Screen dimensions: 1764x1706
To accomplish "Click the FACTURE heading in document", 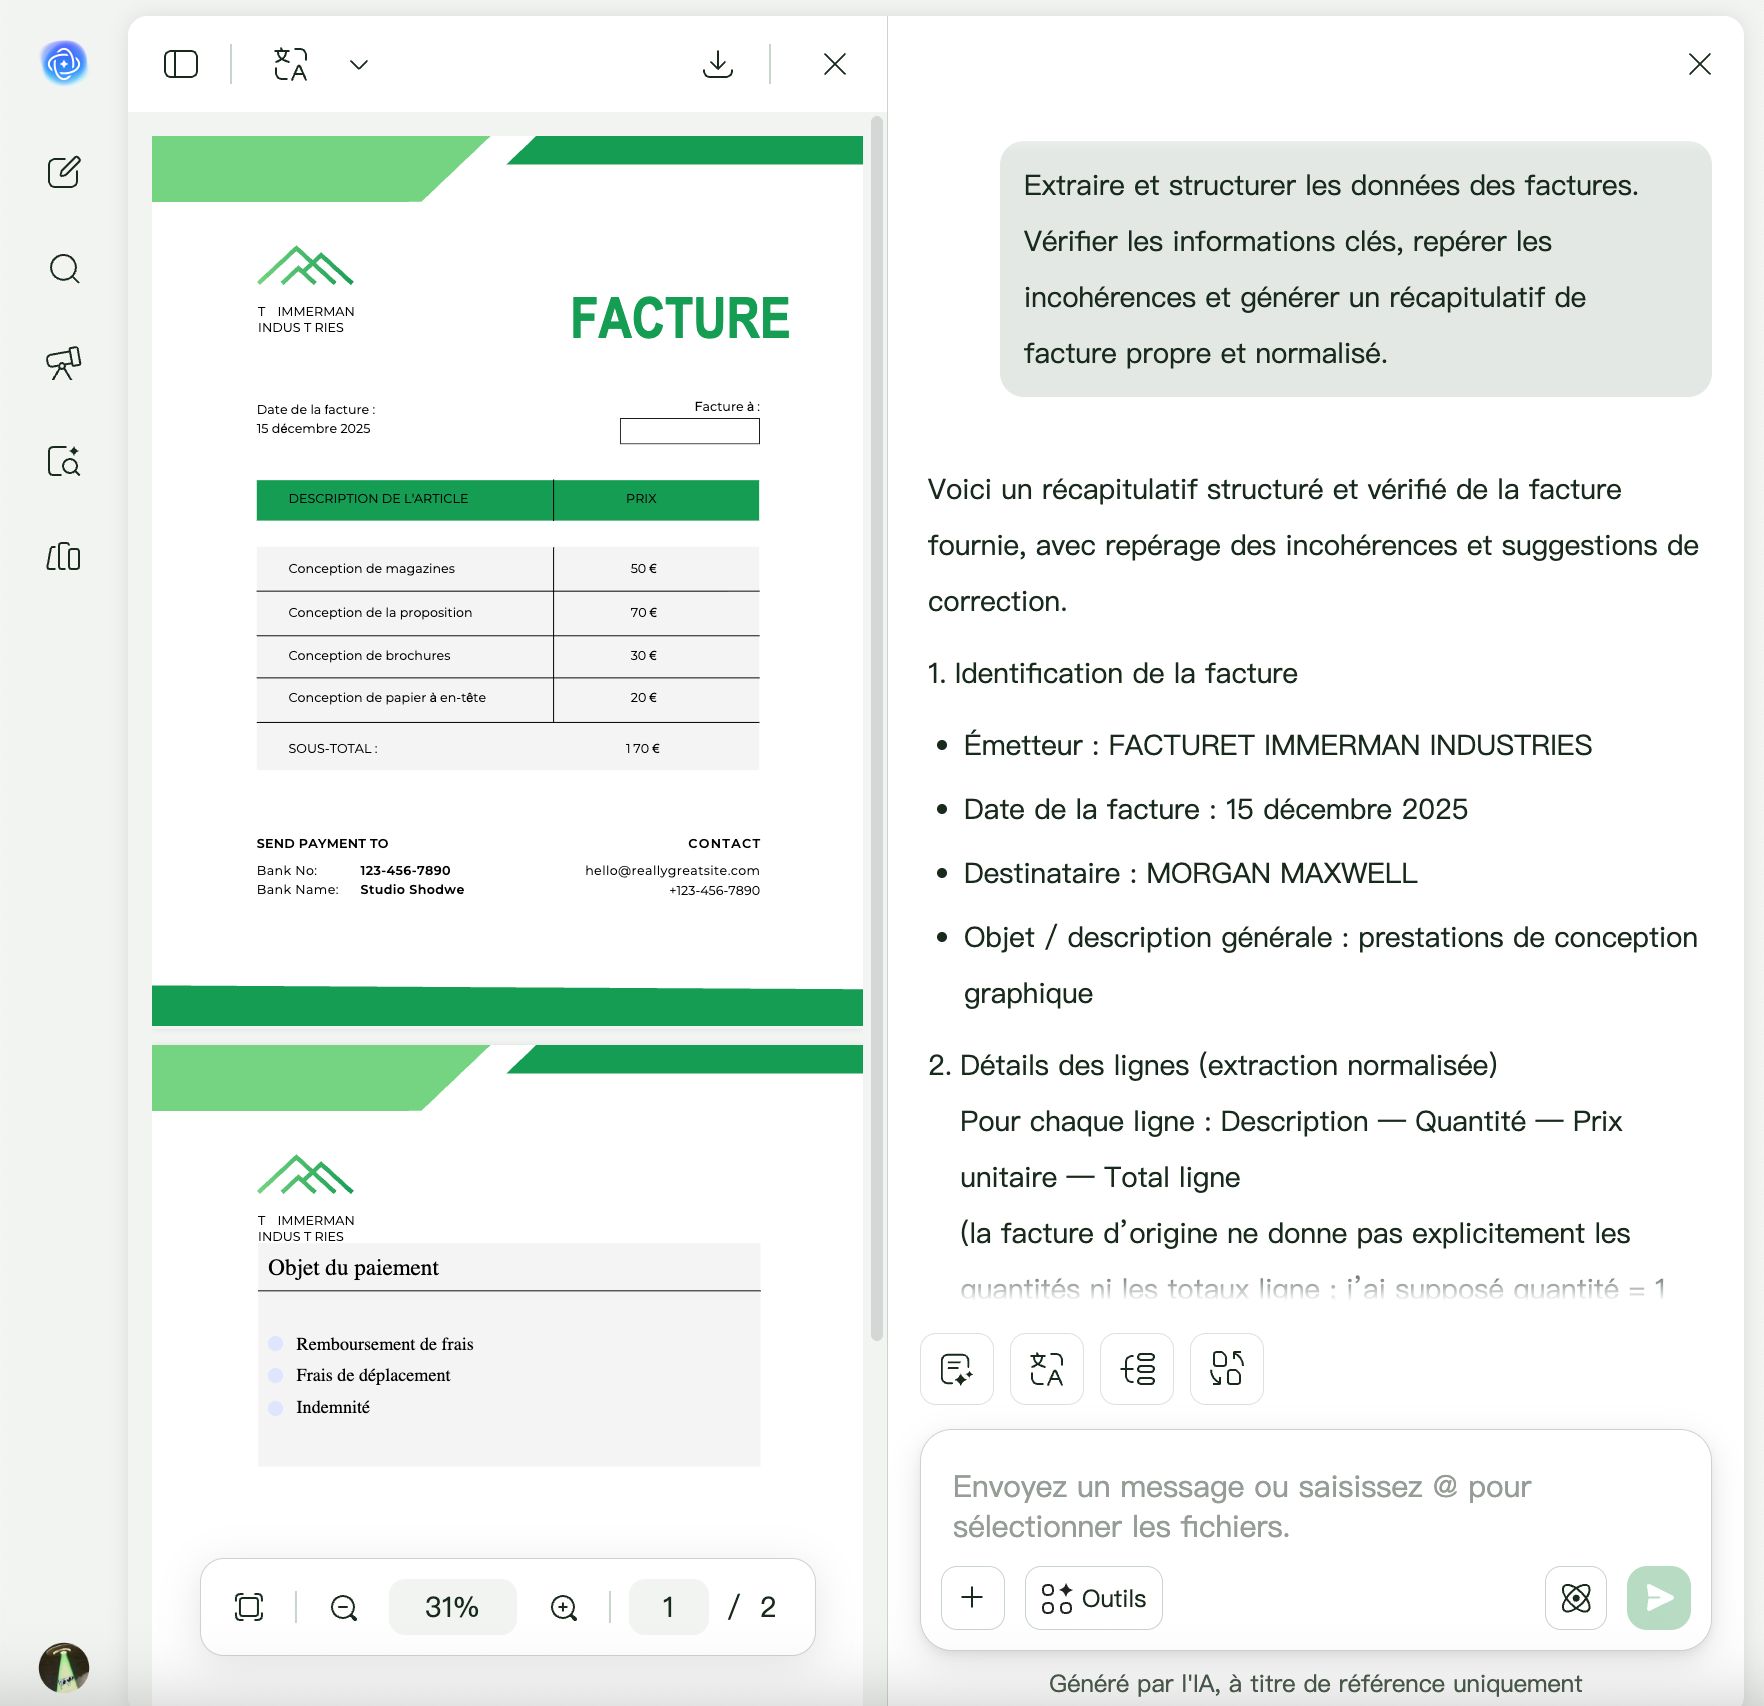I will [680, 319].
